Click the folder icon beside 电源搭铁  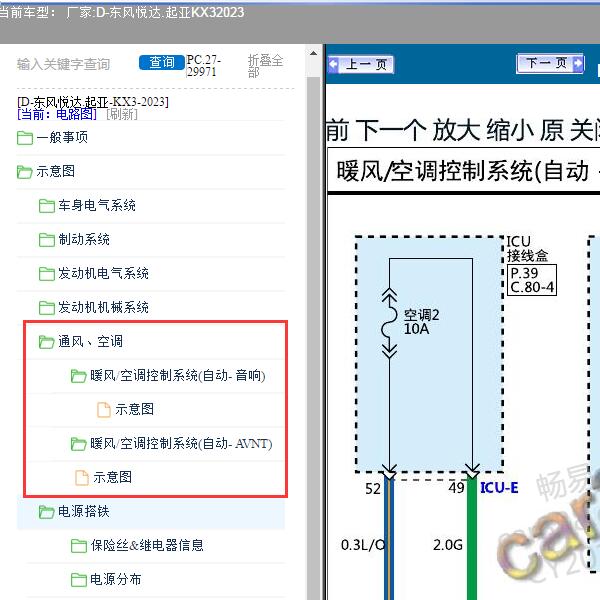[x=46, y=512]
